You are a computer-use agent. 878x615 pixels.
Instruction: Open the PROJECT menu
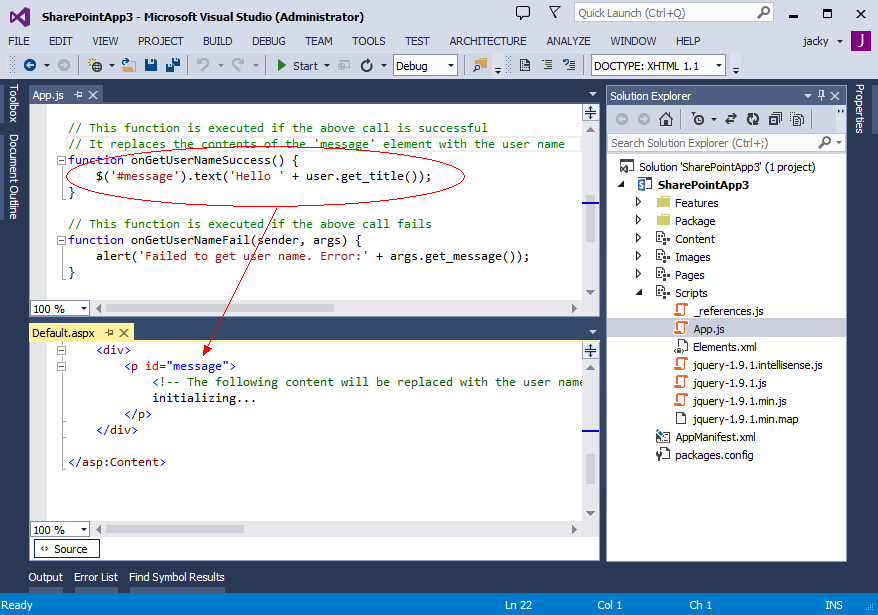[161, 41]
